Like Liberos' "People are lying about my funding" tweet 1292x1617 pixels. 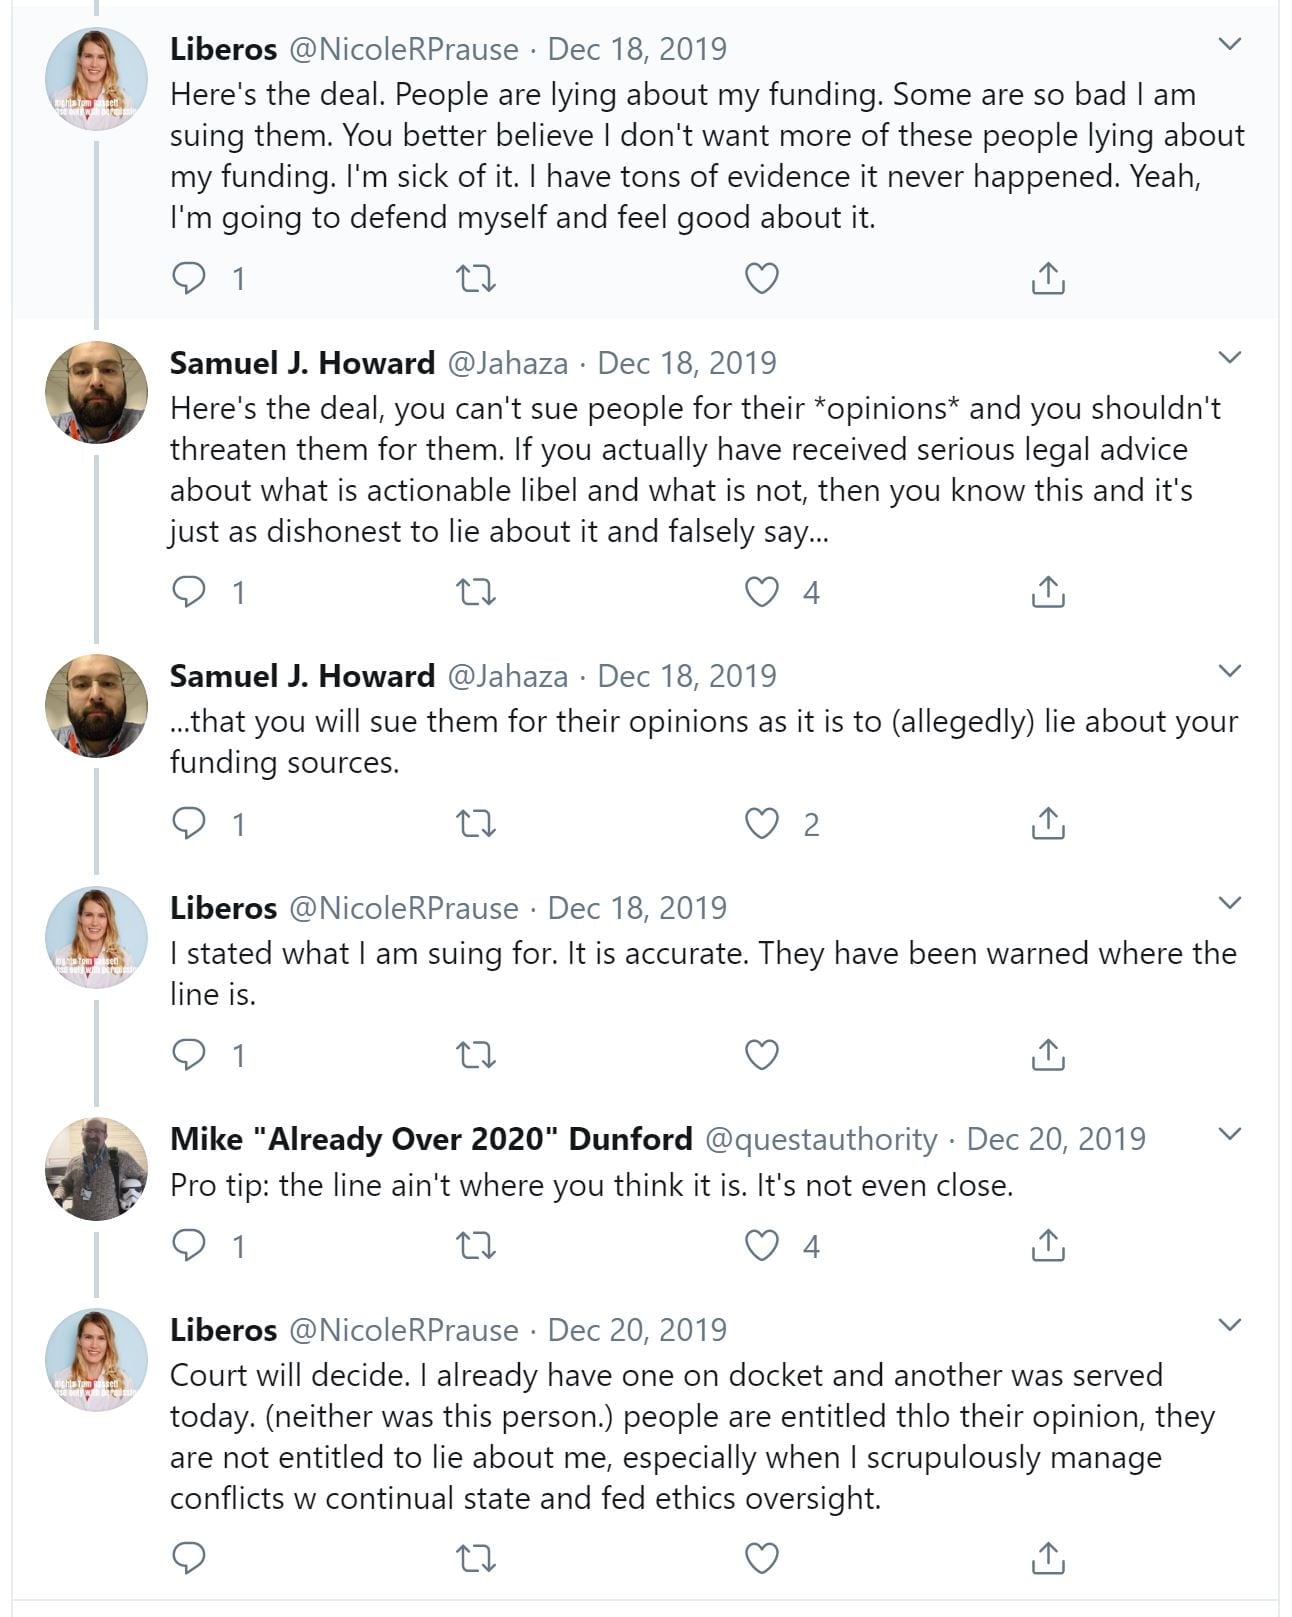click(x=762, y=278)
